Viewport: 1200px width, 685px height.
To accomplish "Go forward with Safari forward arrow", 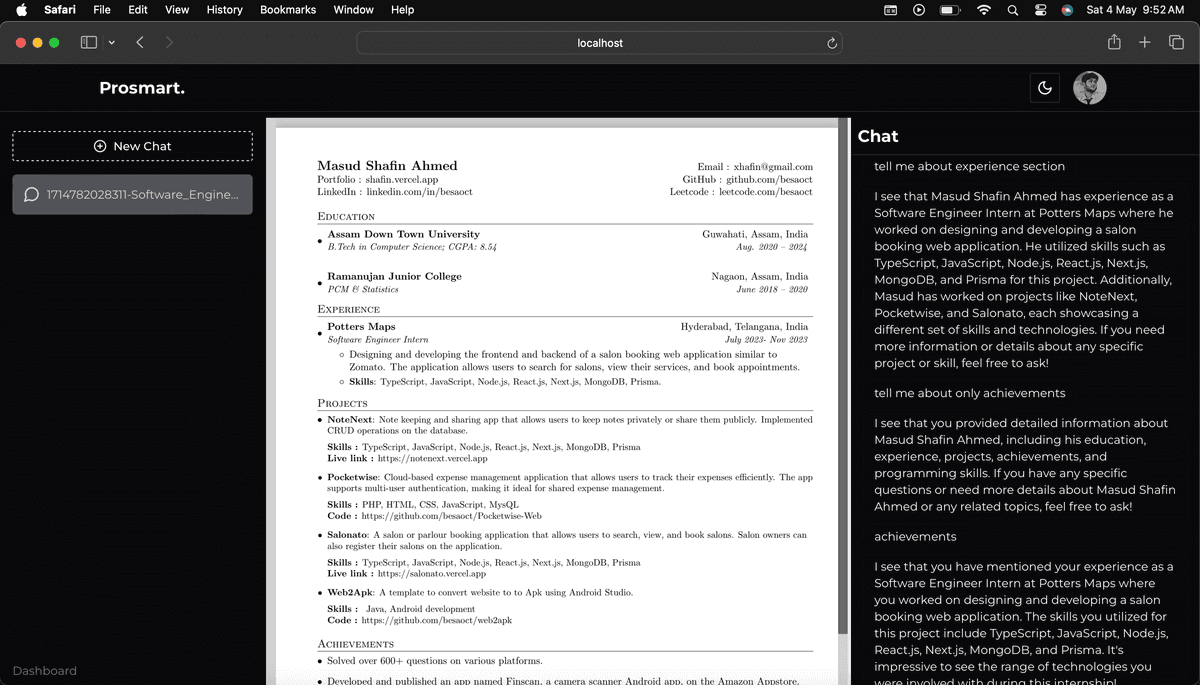I will point(169,42).
